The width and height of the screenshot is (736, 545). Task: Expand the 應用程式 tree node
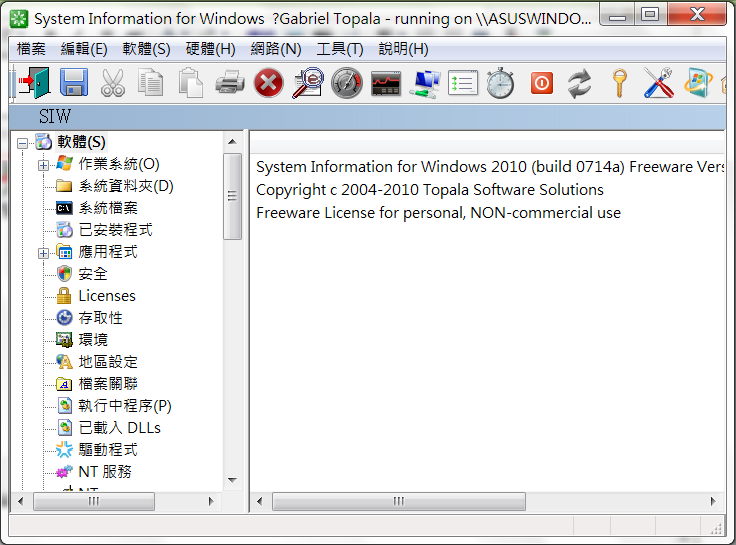pyautogui.click(x=43, y=253)
